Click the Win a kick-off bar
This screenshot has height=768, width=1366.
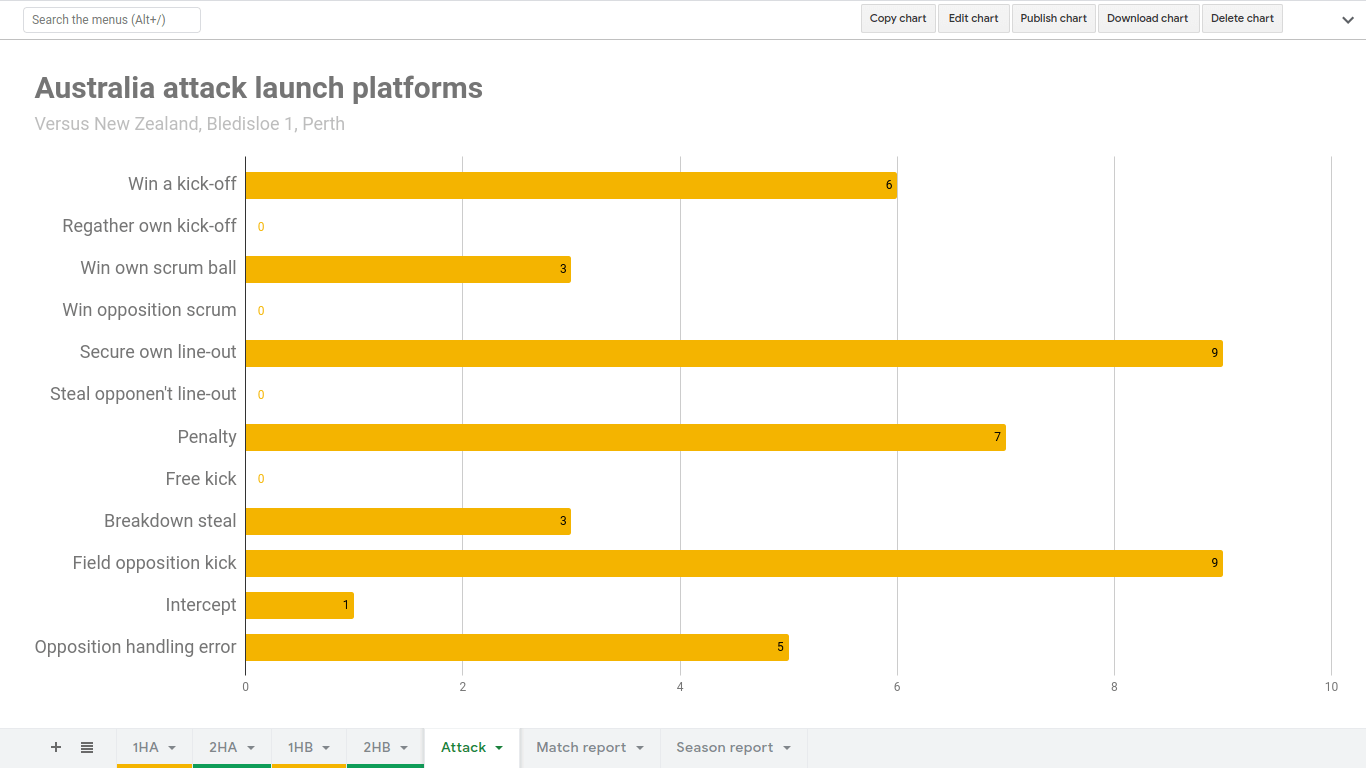point(571,185)
